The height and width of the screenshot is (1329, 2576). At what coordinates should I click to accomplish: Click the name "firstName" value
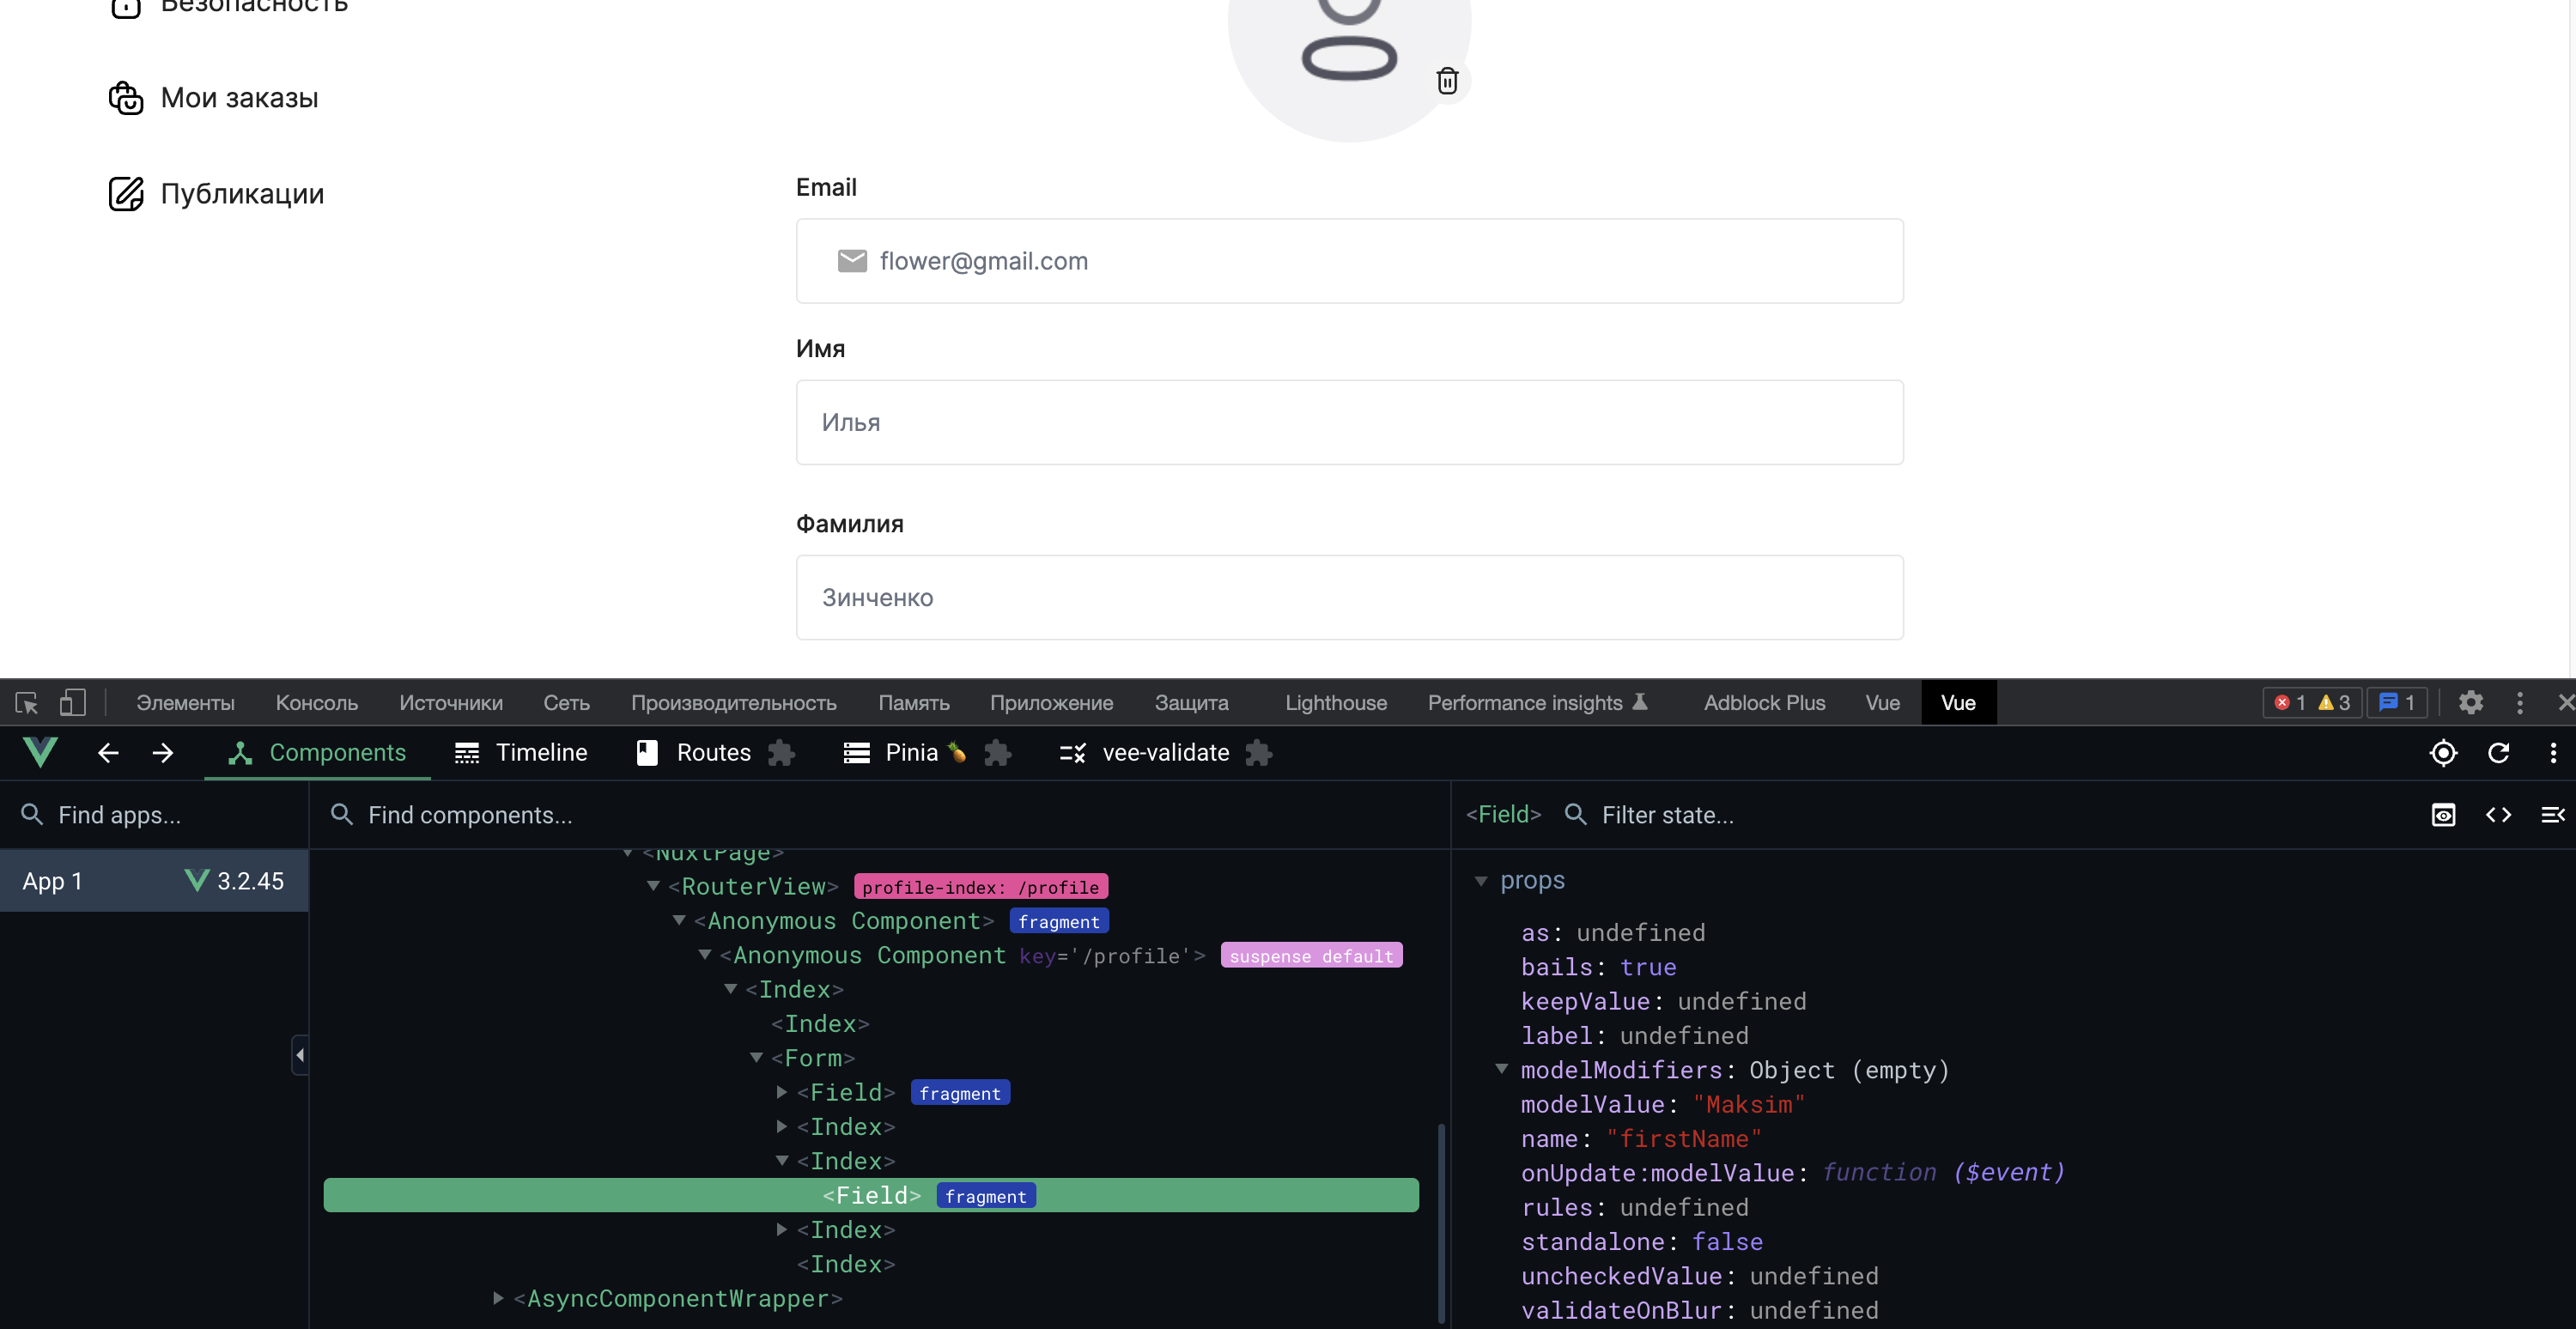click(x=1684, y=1138)
